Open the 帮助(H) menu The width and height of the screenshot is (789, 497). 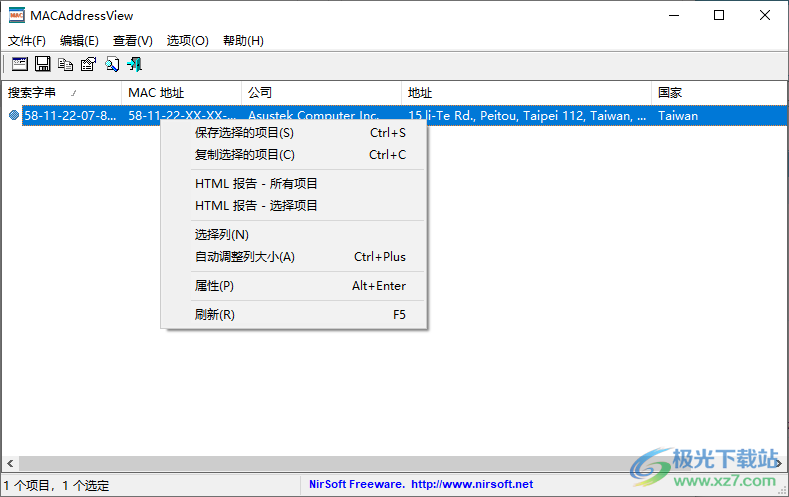pyautogui.click(x=243, y=41)
